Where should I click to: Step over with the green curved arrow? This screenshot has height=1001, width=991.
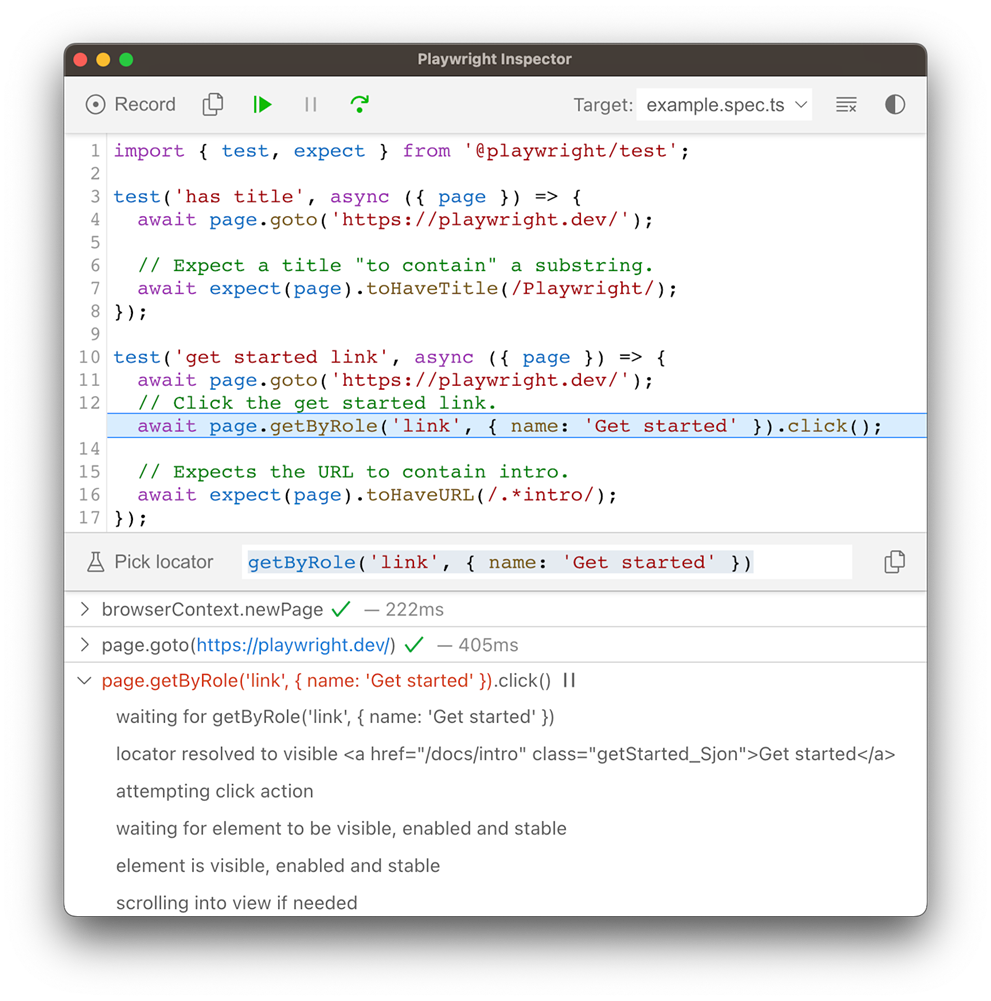359,105
